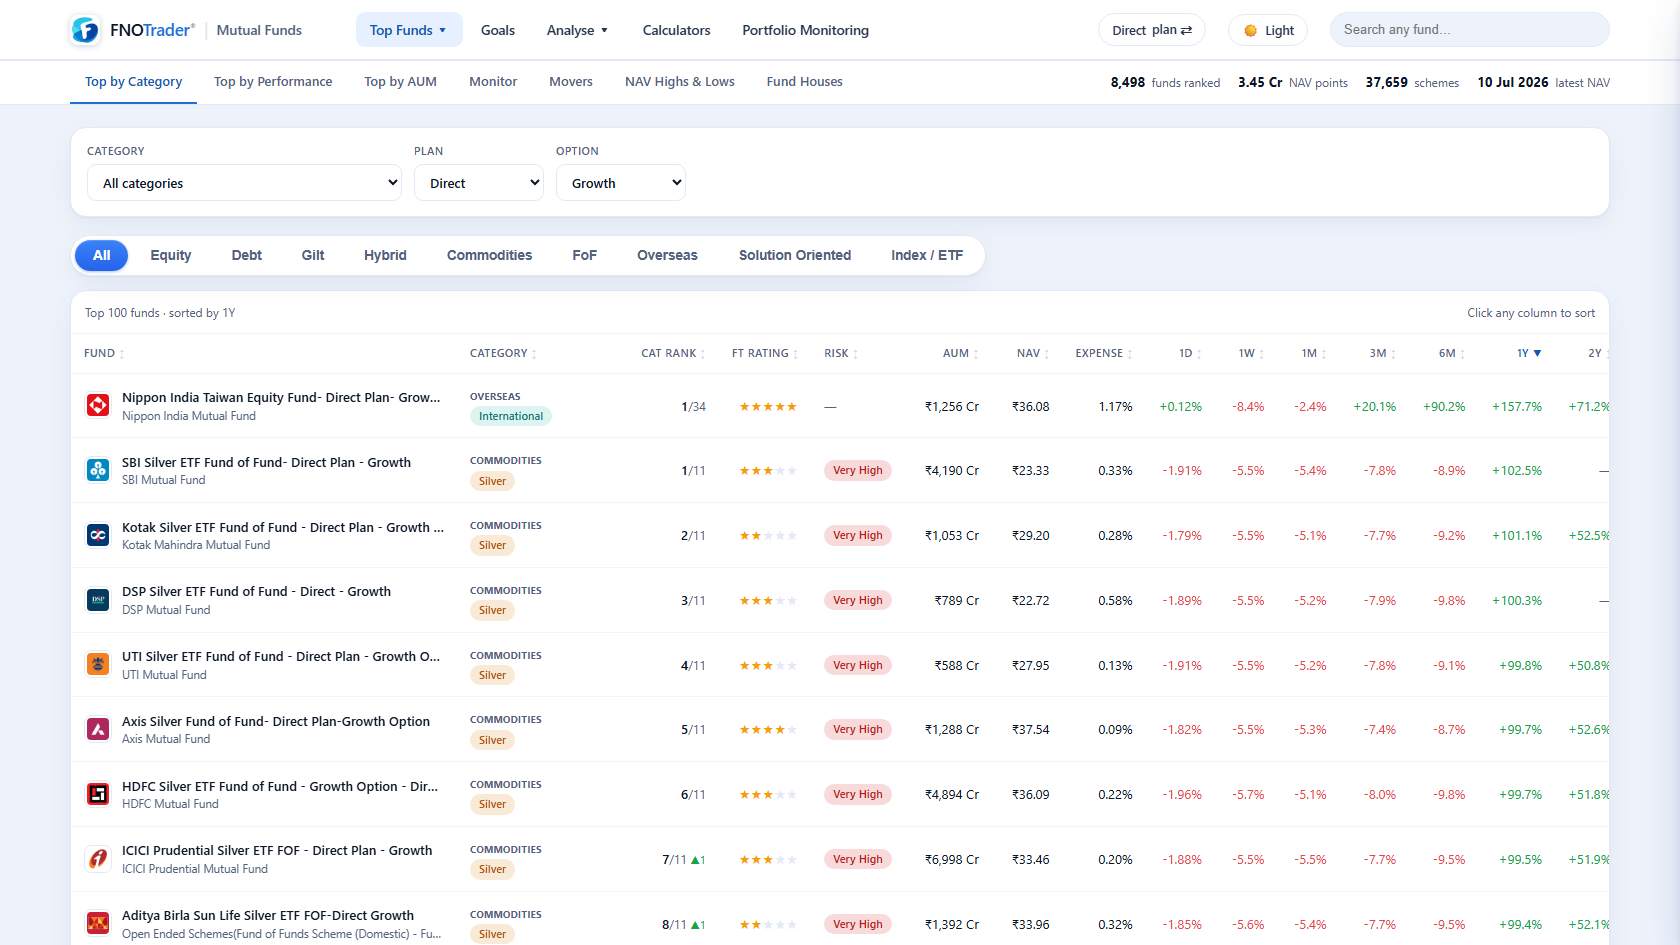
Task: Open Axis Silver Fund of Fund link
Action: click(x=276, y=721)
